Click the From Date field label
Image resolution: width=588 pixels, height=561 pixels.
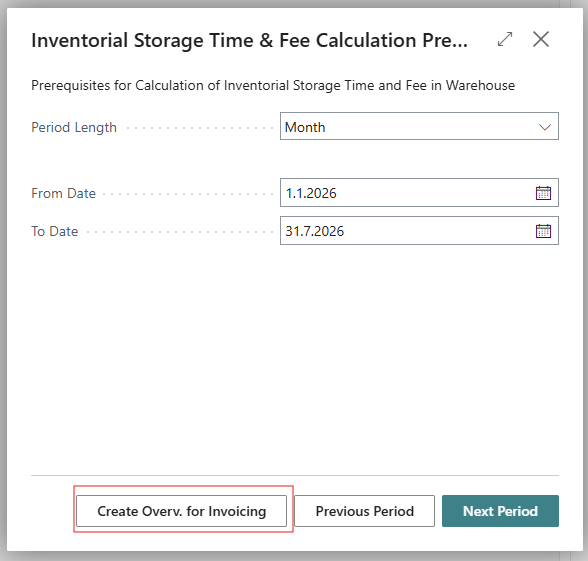click(63, 194)
